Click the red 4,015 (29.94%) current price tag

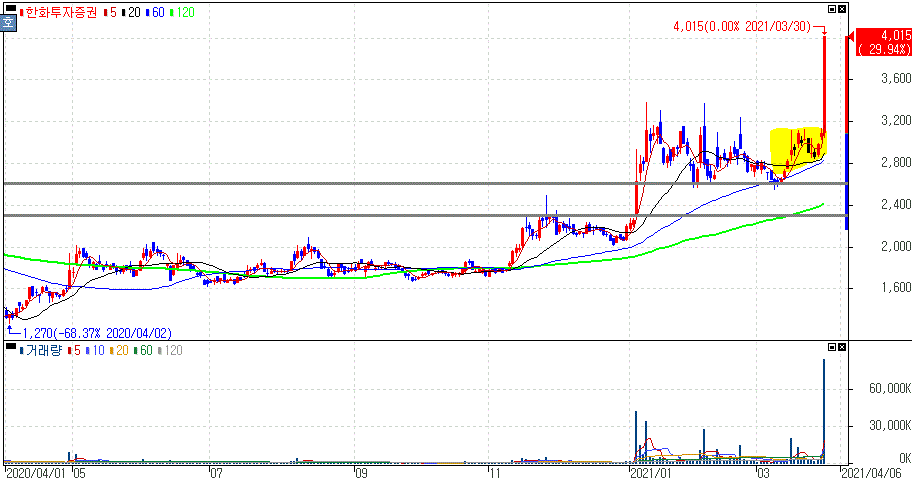click(884, 42)
